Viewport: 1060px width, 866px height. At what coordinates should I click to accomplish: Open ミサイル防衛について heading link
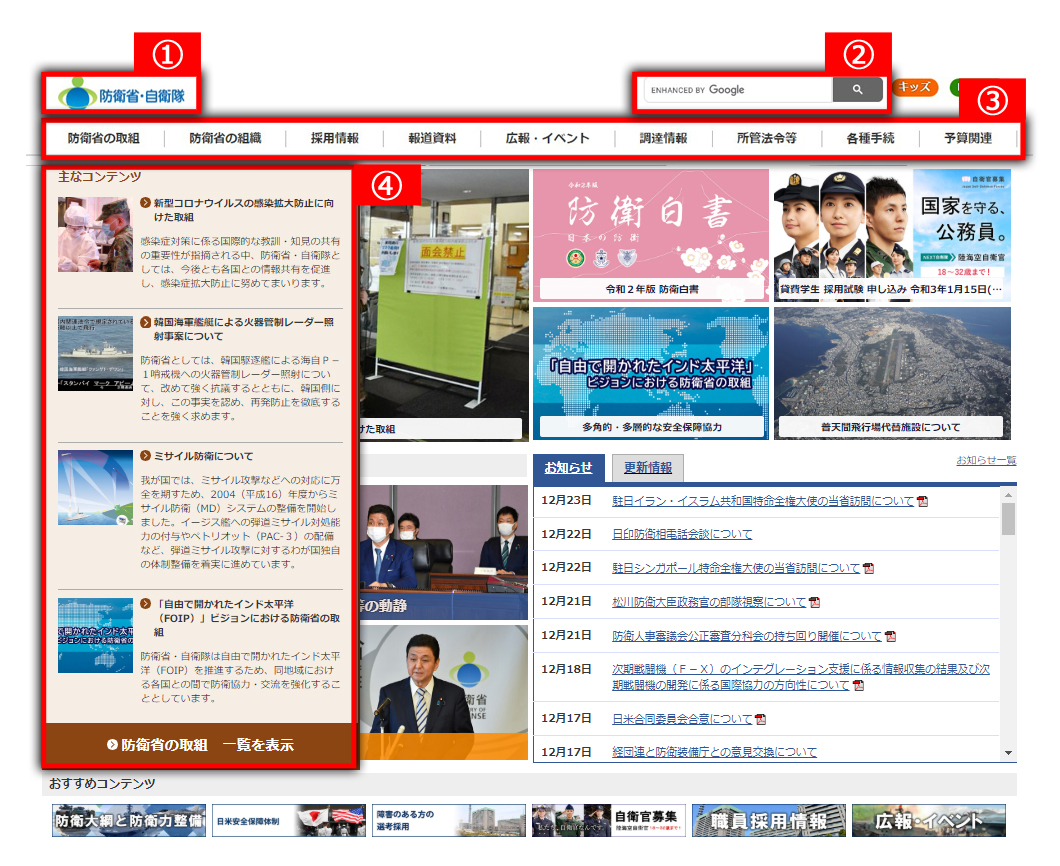pos(203,456)
